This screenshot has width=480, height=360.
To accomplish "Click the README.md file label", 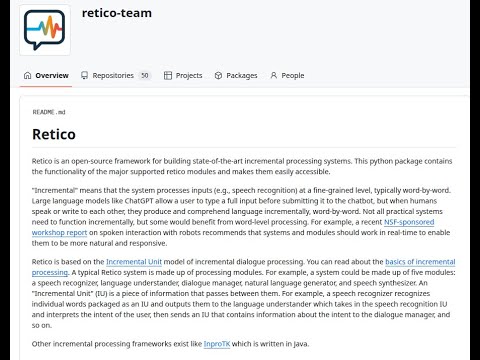I will coord(49,112).
